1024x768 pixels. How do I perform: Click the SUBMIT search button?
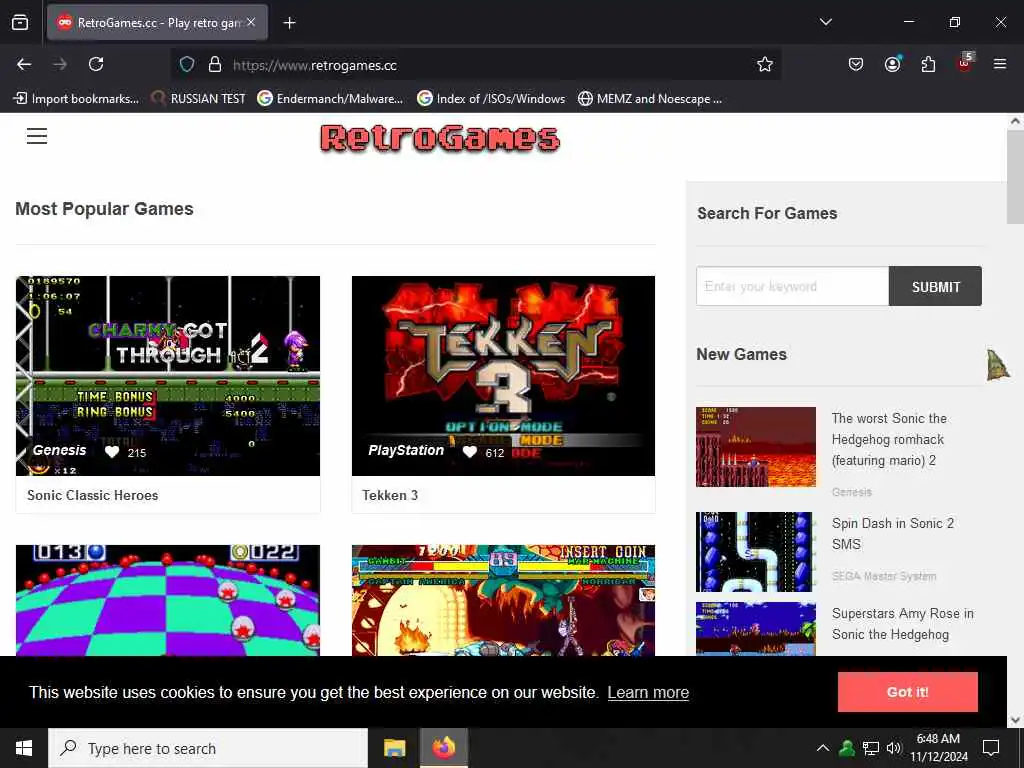pyautogui.click(x=935, y=286)
